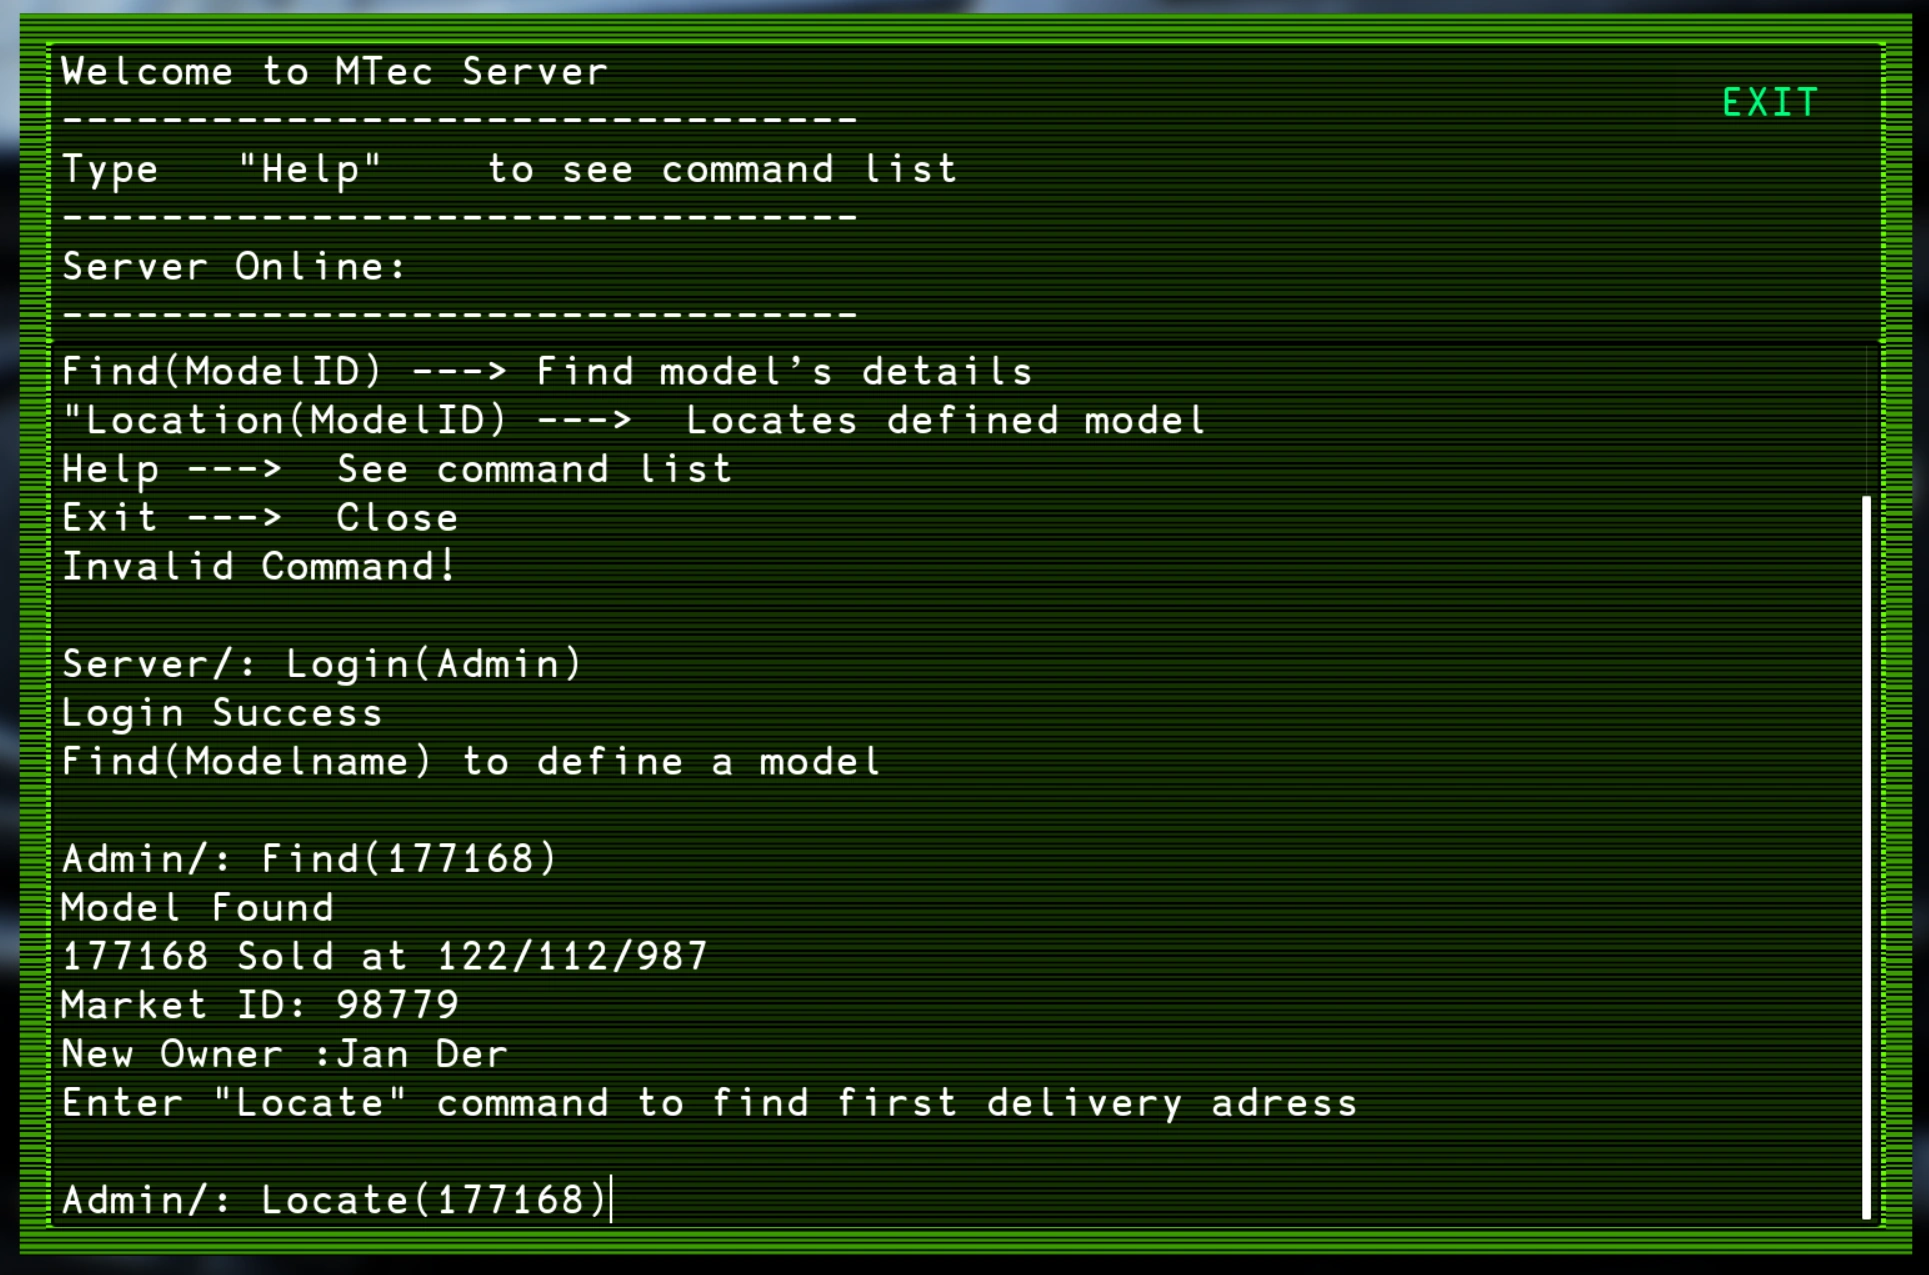Click the "Invalid Command!" error message
1929x1275 pixels.
(x=259, y=567)
